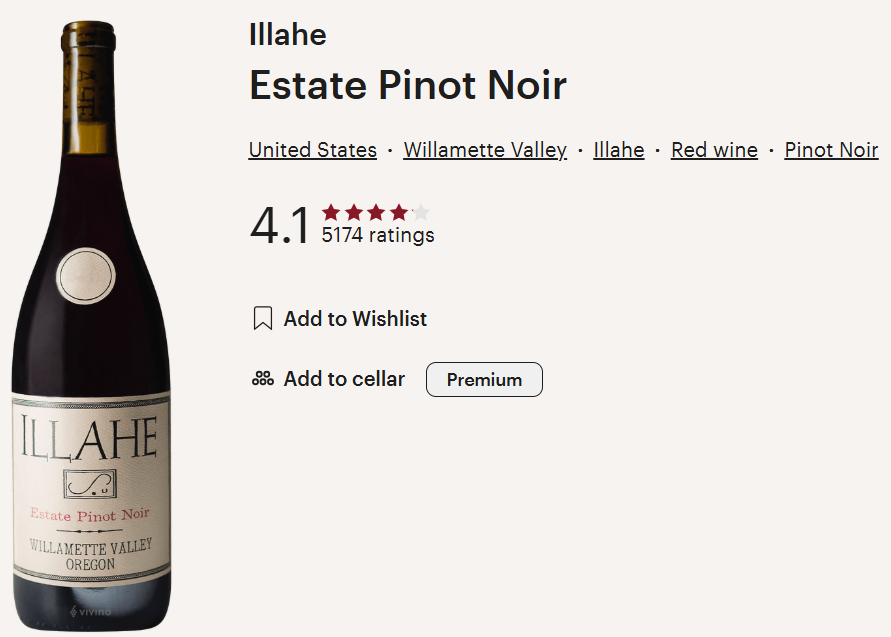Image resolution: width=891 pixels, height=637 pixels.
Task: Click the cellar bottles icon
Action: [x=263, y=379]
